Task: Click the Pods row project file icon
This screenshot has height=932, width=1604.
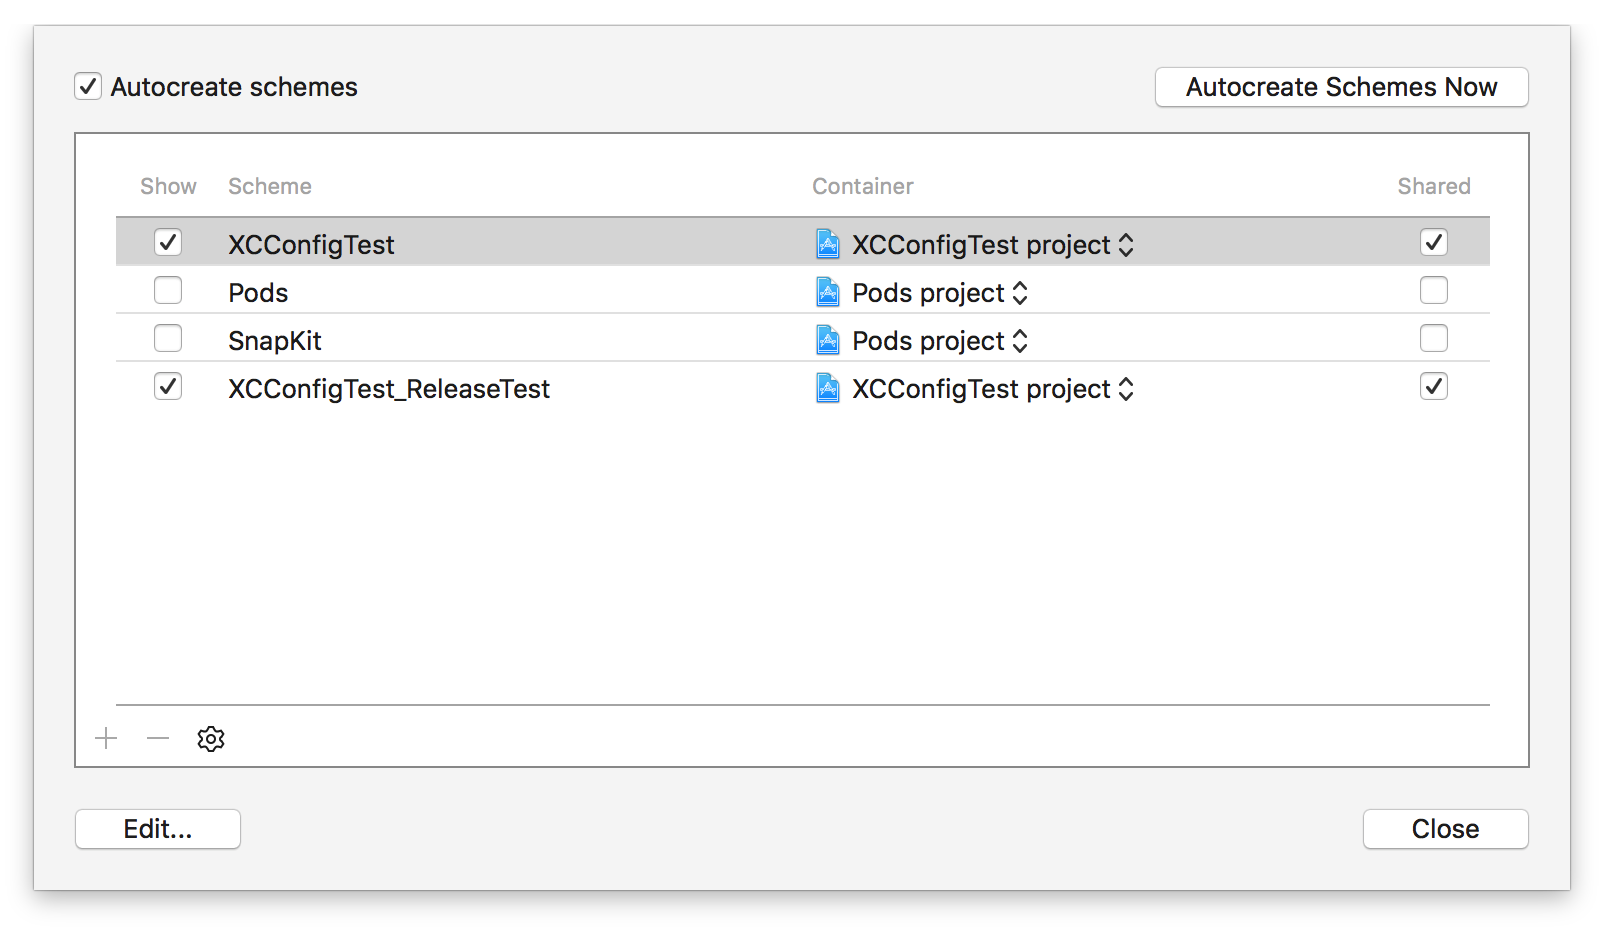Action: [x=828, y=292]
